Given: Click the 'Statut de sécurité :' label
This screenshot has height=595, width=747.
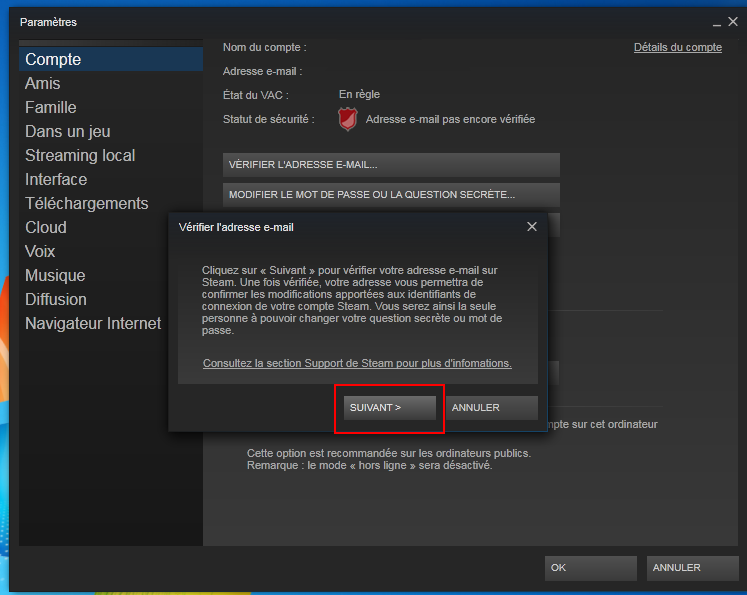Looking at the screenshot, I should coord(269,119).
